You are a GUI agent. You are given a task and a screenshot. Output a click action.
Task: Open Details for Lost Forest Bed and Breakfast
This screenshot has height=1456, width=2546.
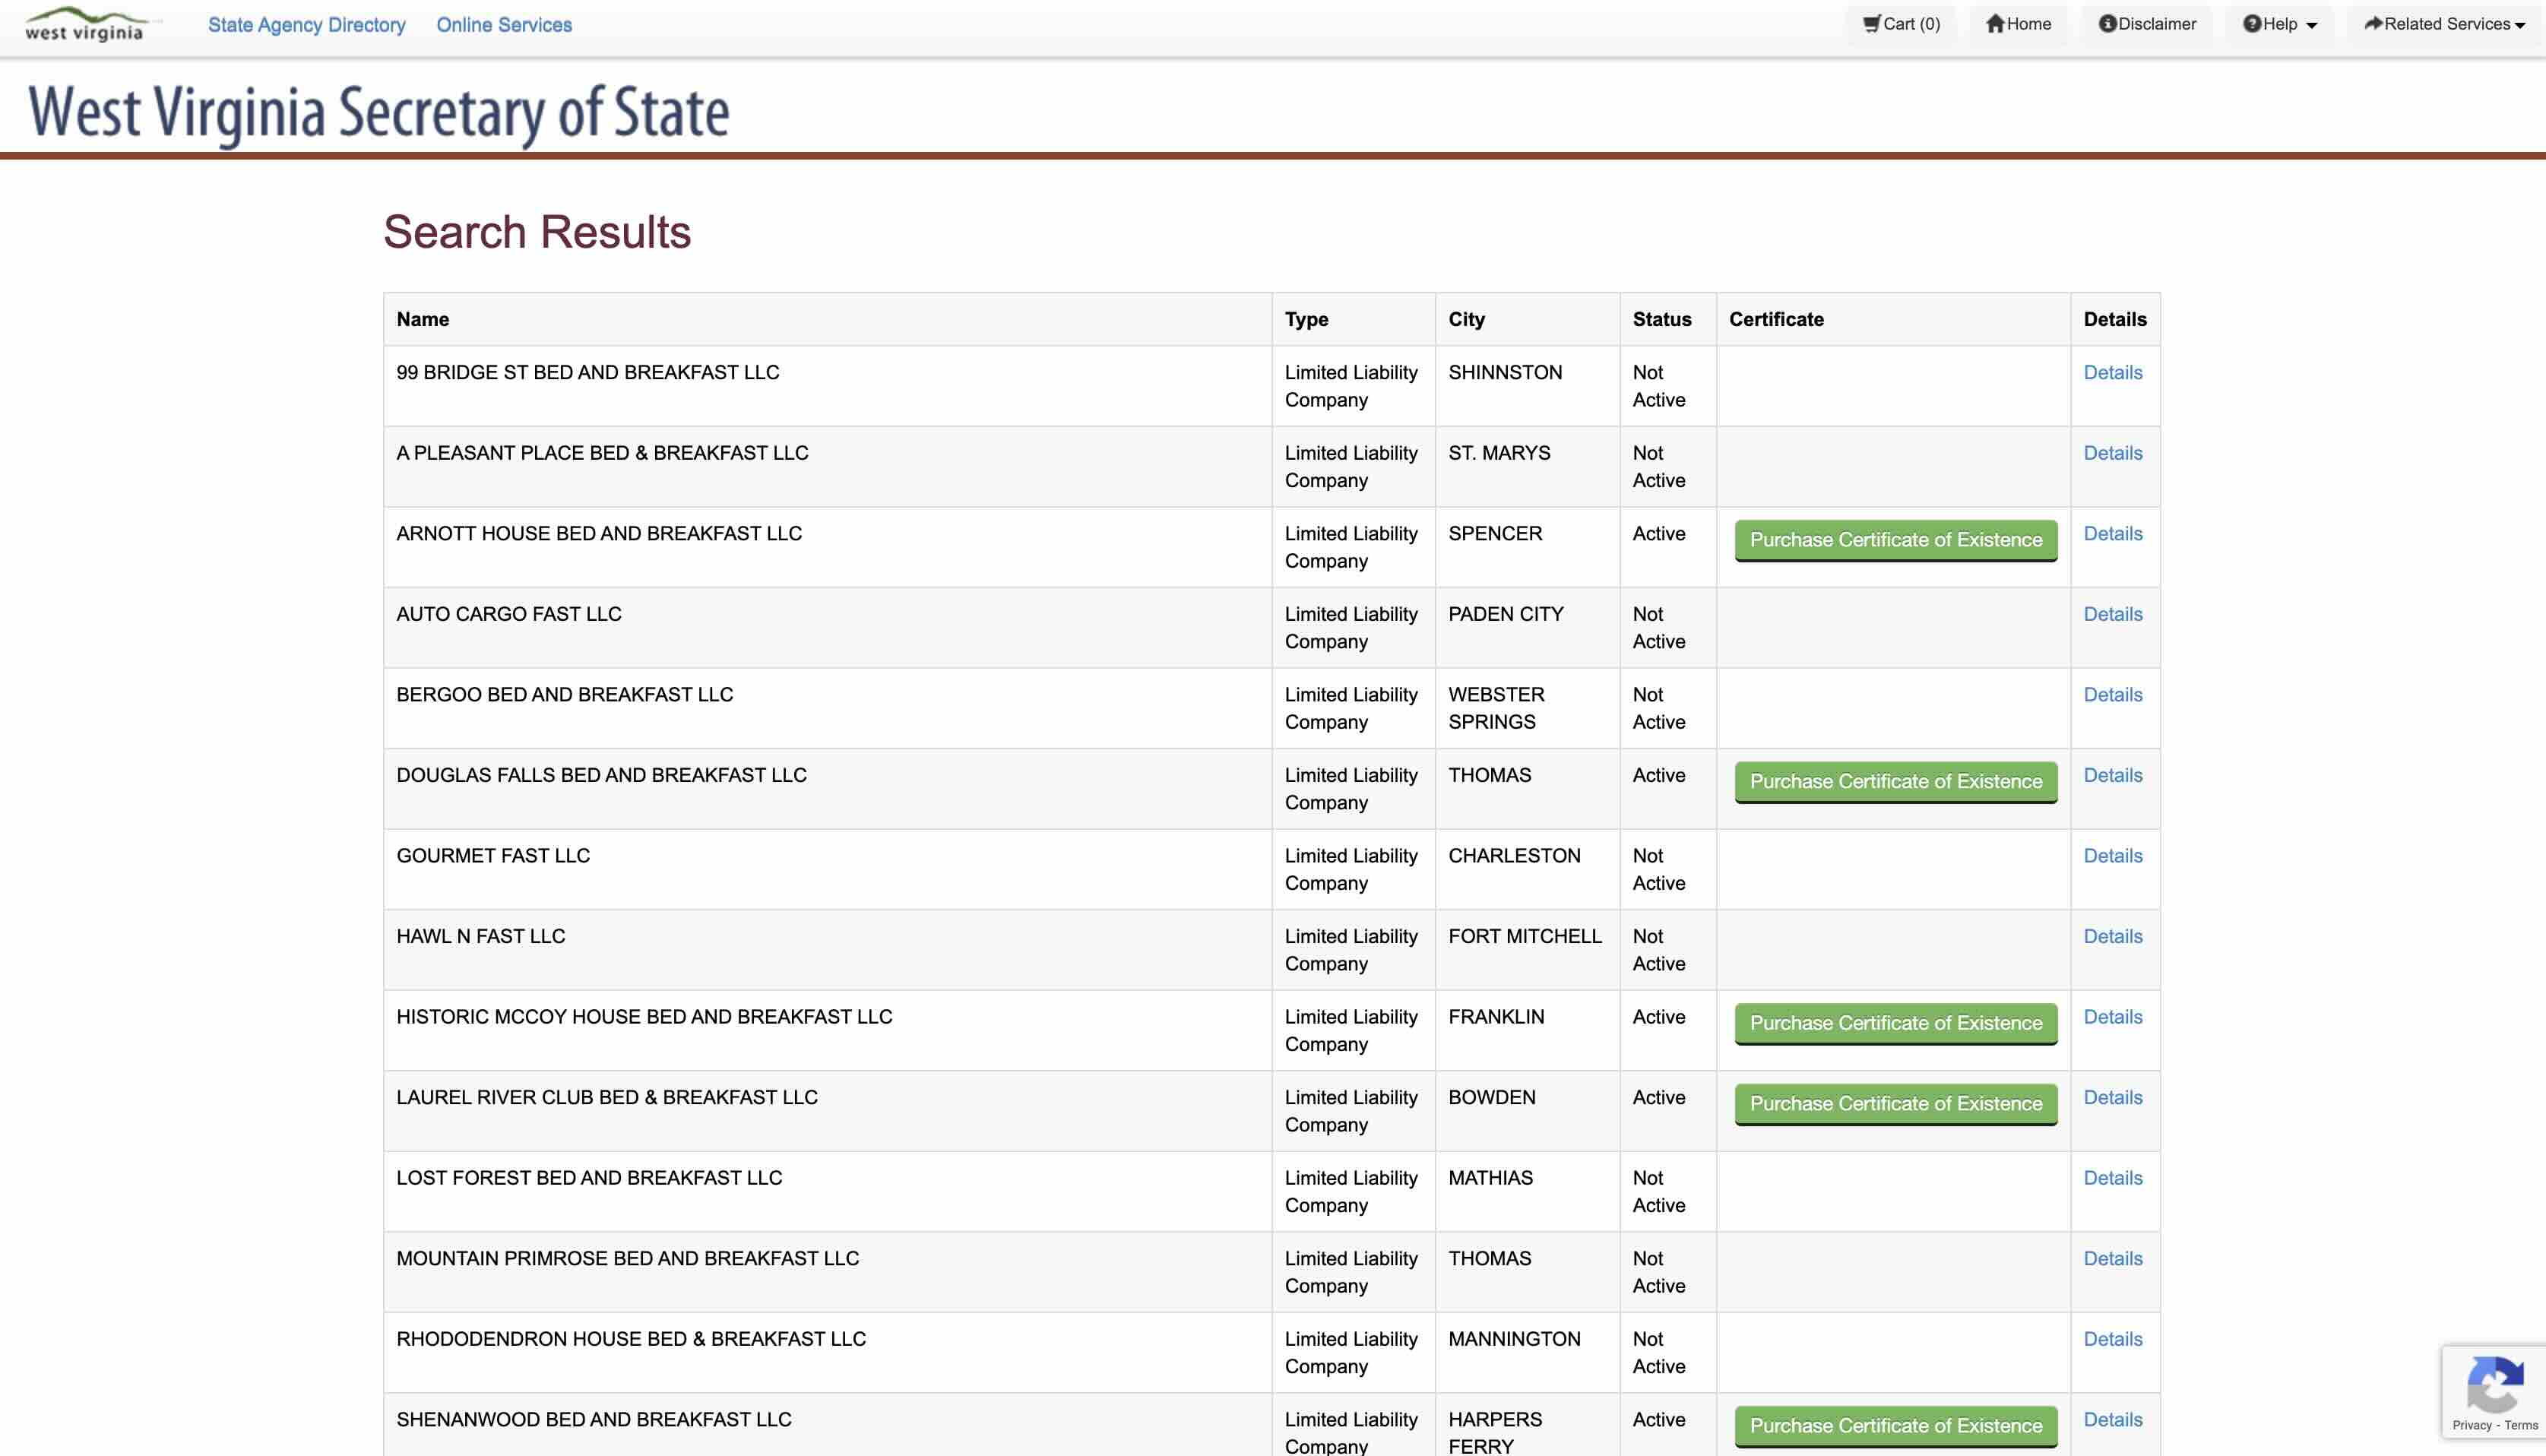click(x=2112, y=1178)
